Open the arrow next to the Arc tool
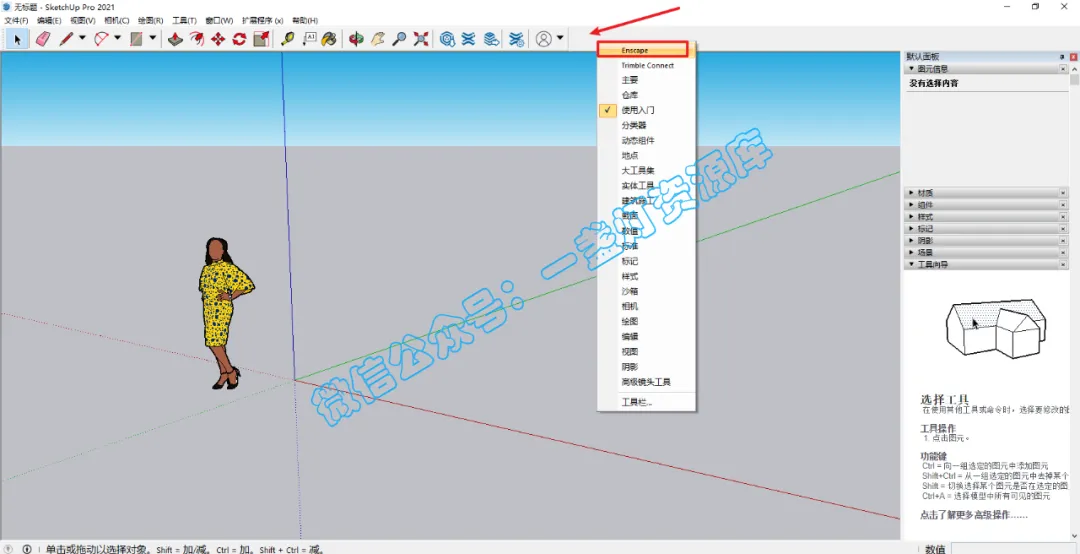 pyautogui.click(x=117, y=39)
